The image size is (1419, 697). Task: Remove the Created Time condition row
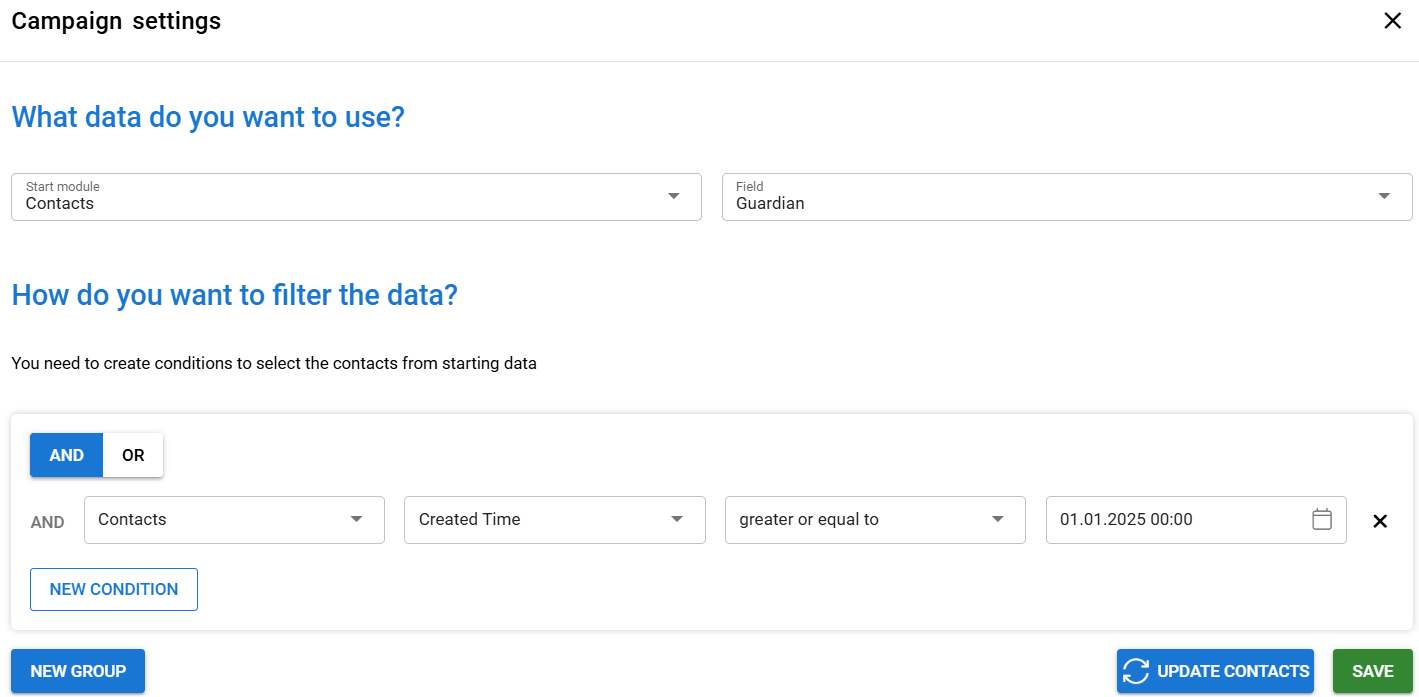(x=1380, y=521)
